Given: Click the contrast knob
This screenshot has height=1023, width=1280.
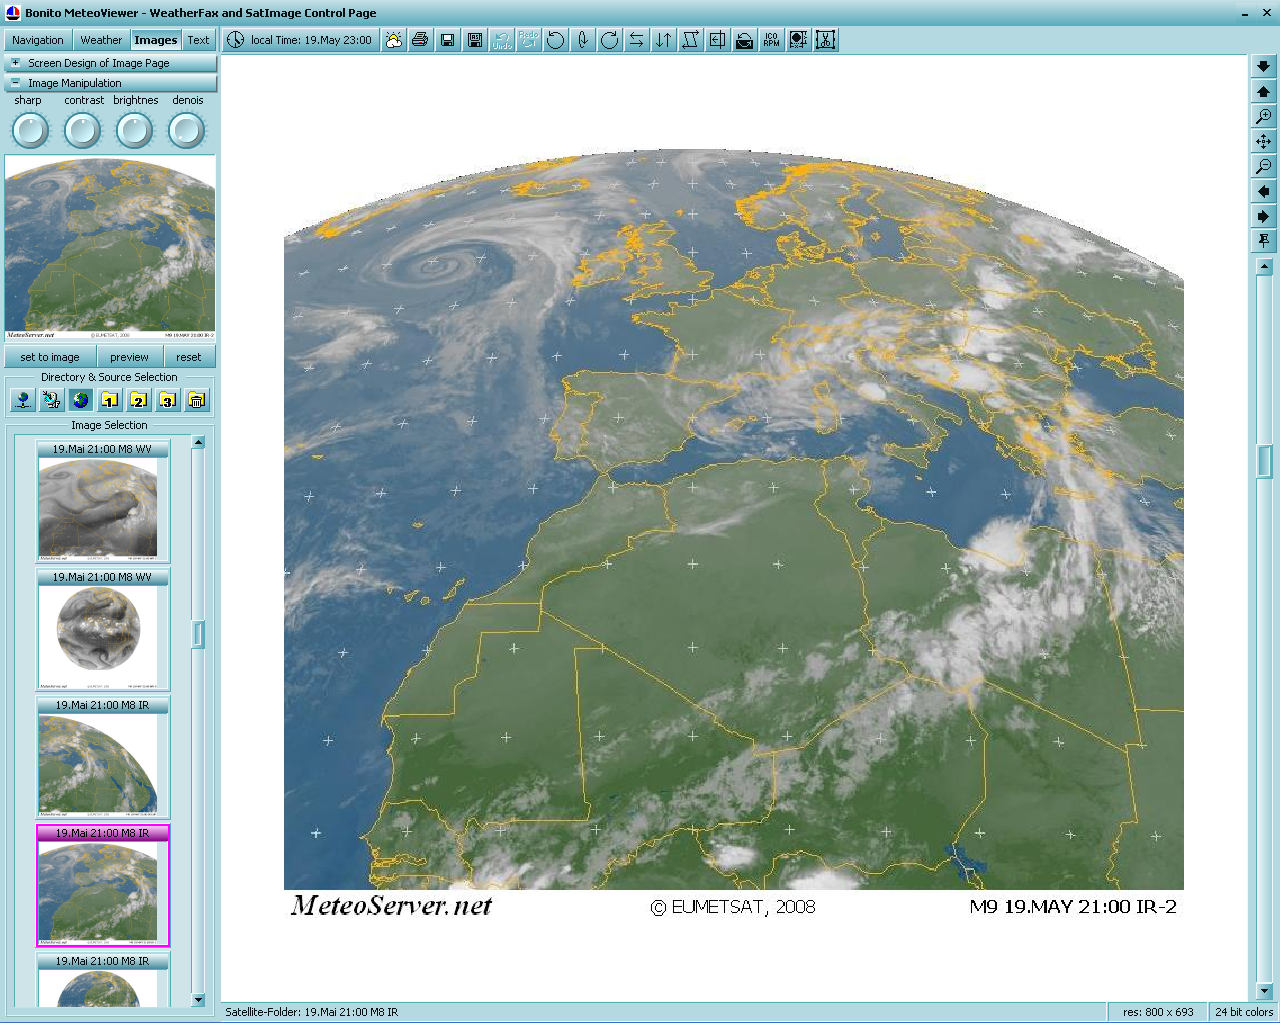Looking at the screenshot, I should click(82, 130).
